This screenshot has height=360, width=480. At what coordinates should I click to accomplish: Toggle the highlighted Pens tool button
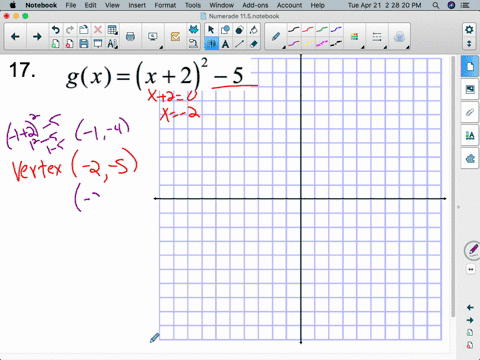coord(211,44)
